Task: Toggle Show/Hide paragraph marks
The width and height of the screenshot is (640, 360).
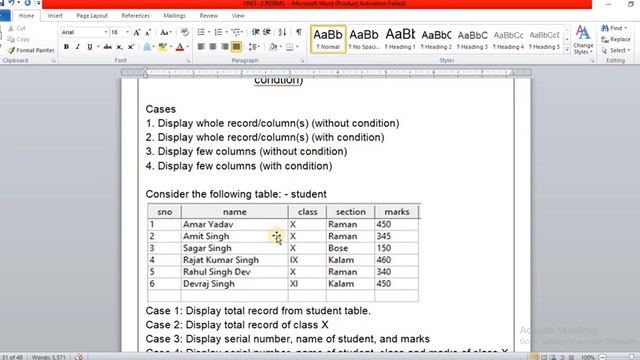Action: [x=299, y=32]
